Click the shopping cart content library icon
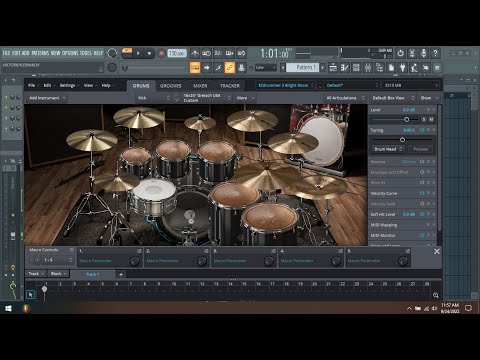 [437, 68]
